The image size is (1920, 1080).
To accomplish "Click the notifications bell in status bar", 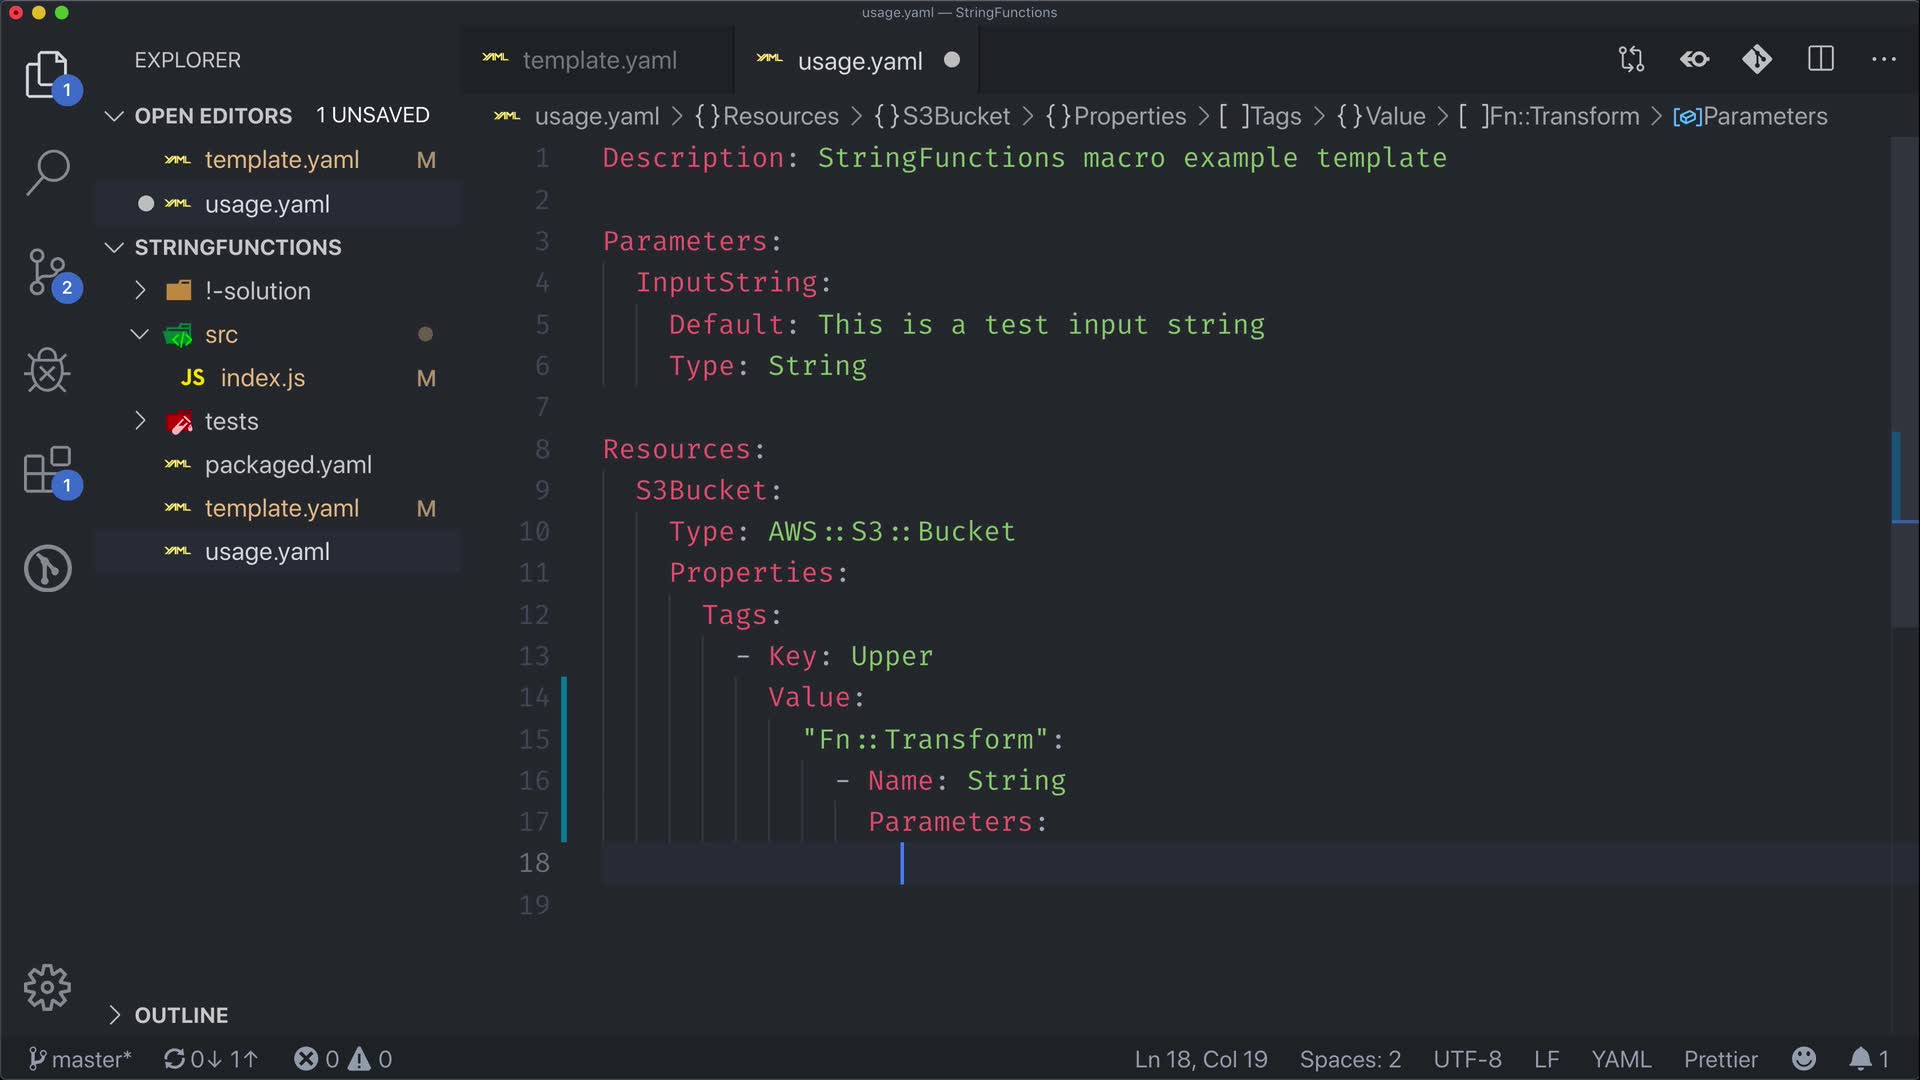I will click(1860, 1059).
